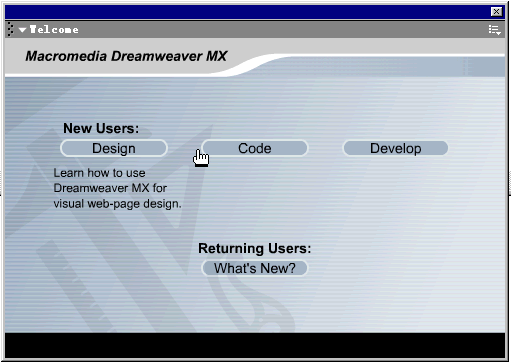Image resolution: width=511 pixels, height=363 pixels.
Task: Click the Returning Users: label
Action: point(255,248)
